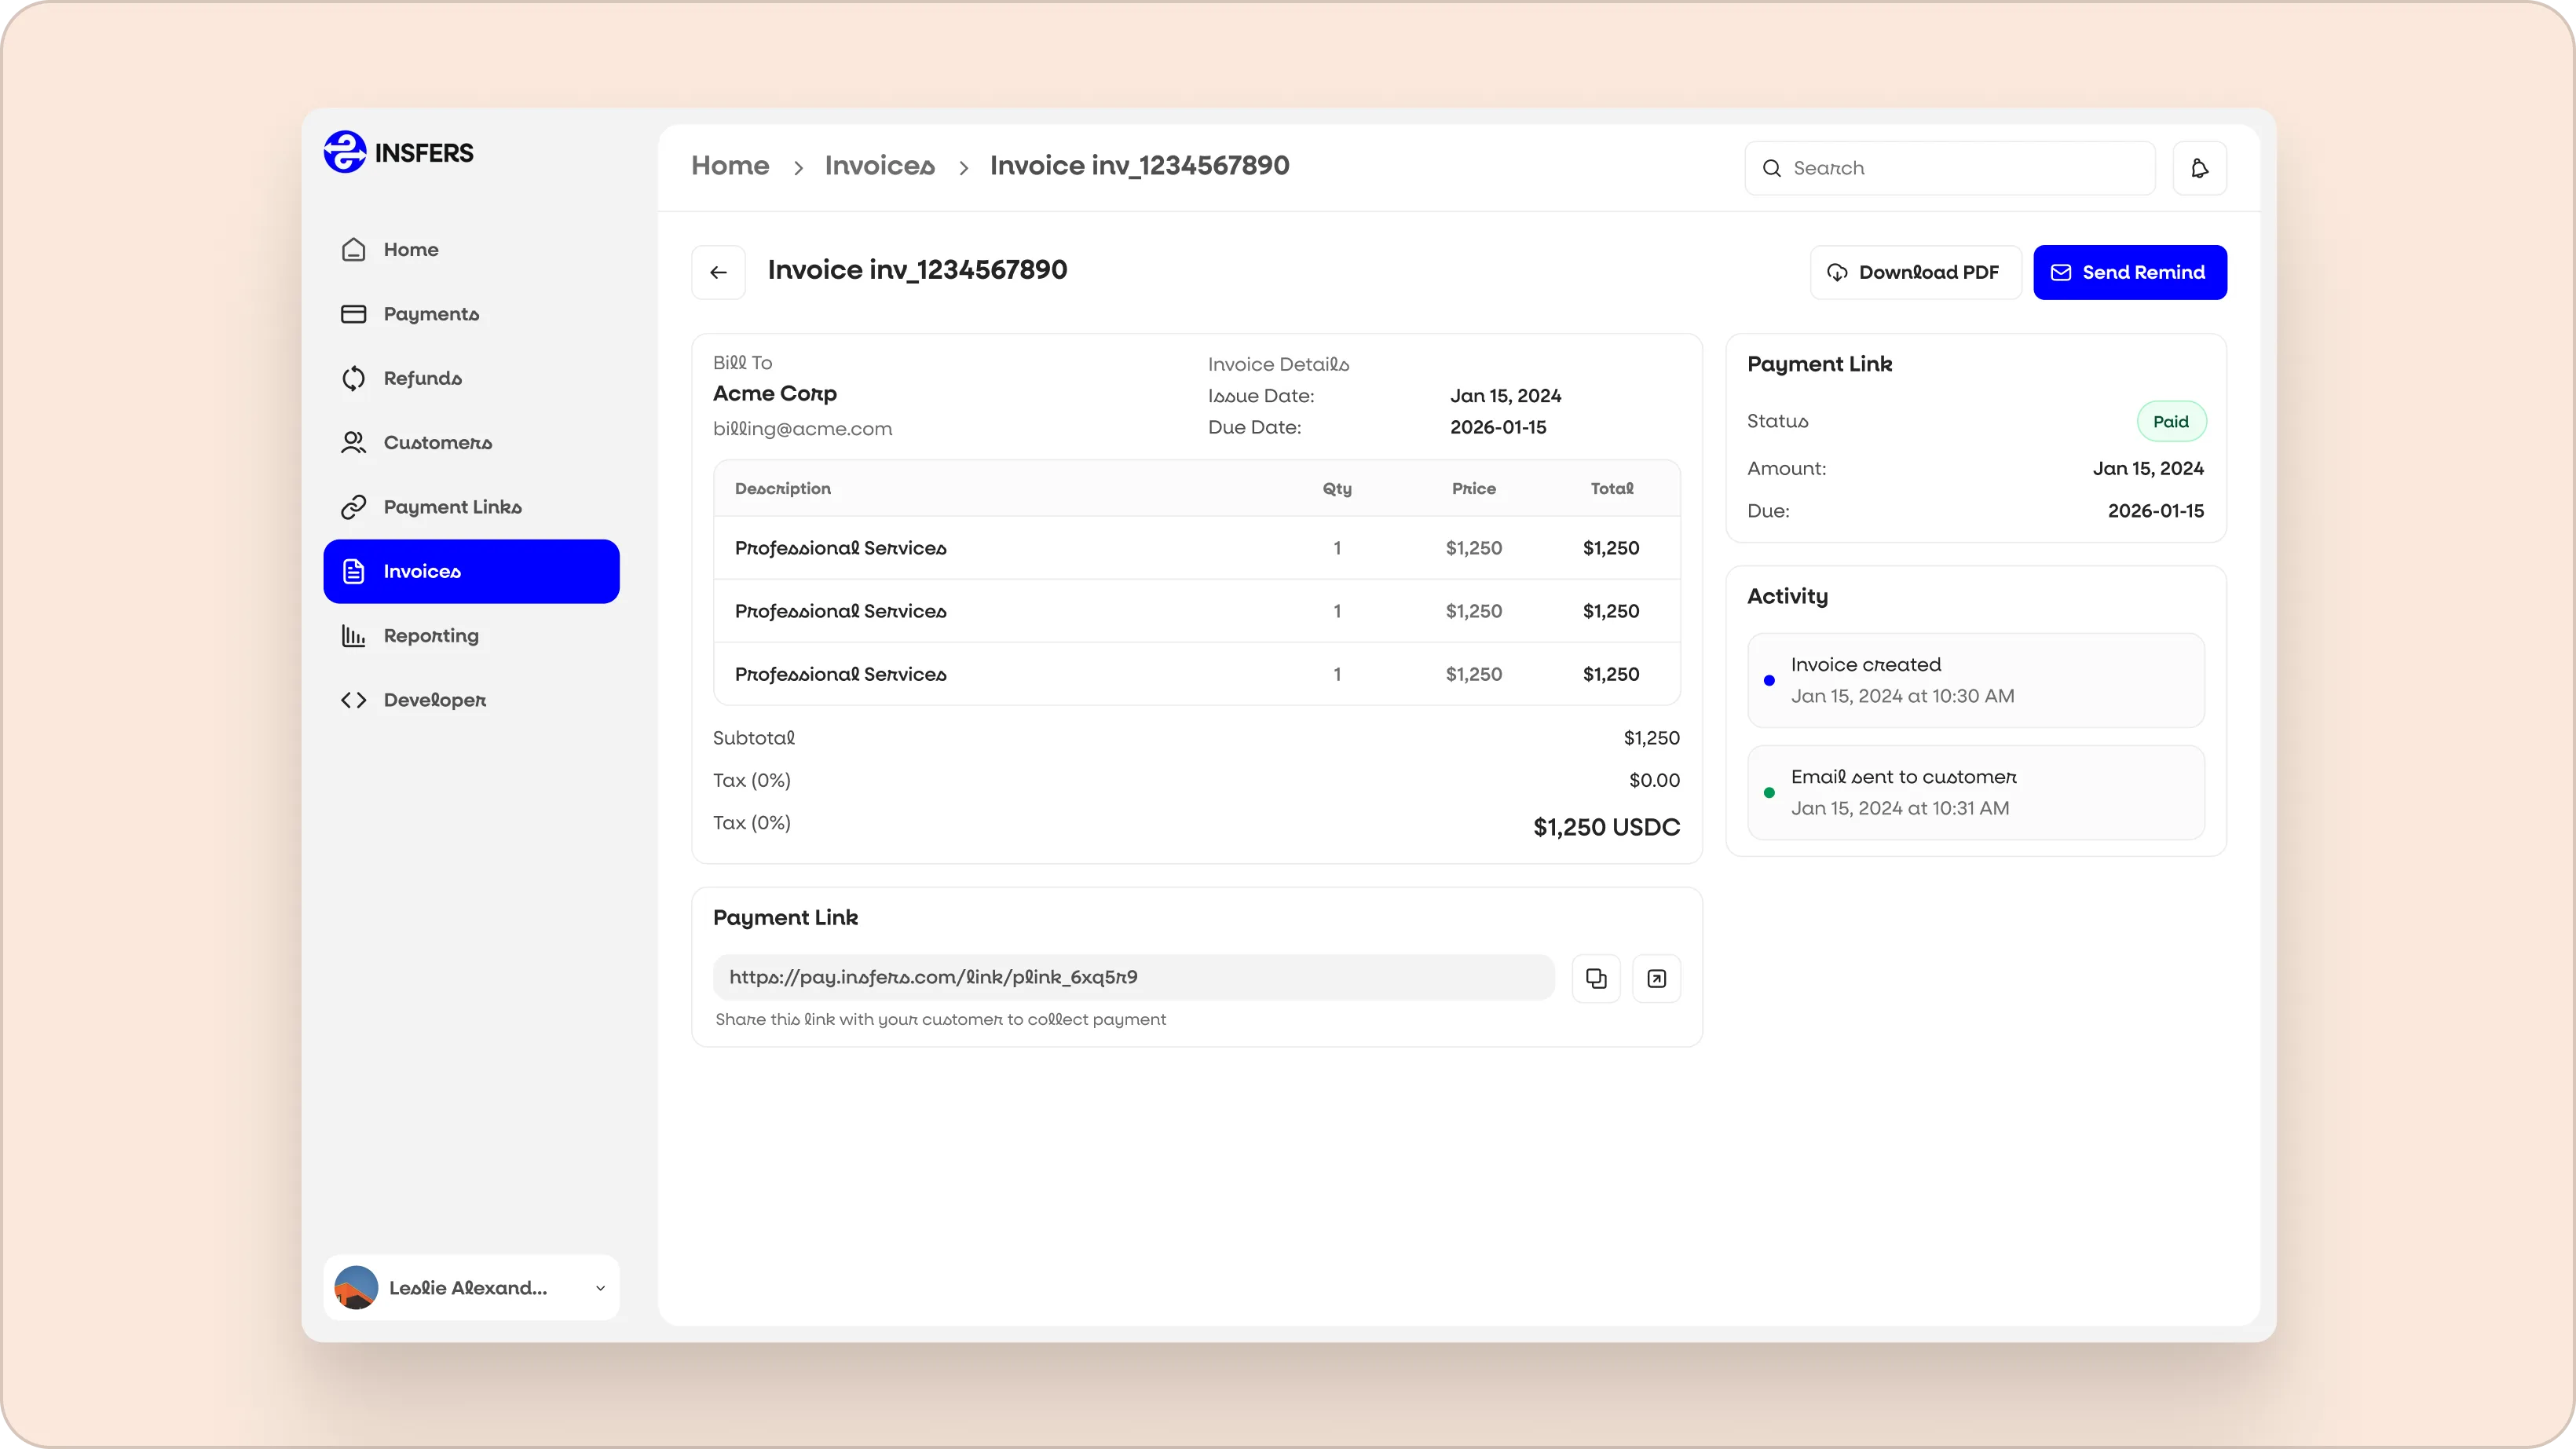The width and height of the screenshot is (2576, 1449).
Task: Click the Payment Links chain icon
Action: click(x=353, y=507)
